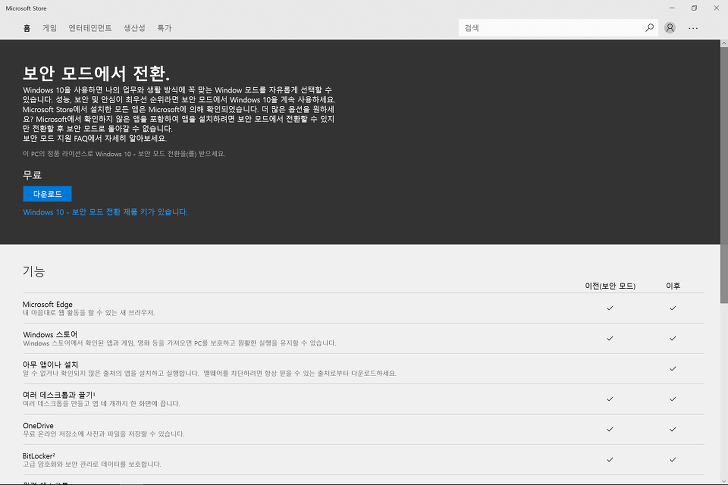
Task: Click the 무료 price label
Action: [32, 175]
